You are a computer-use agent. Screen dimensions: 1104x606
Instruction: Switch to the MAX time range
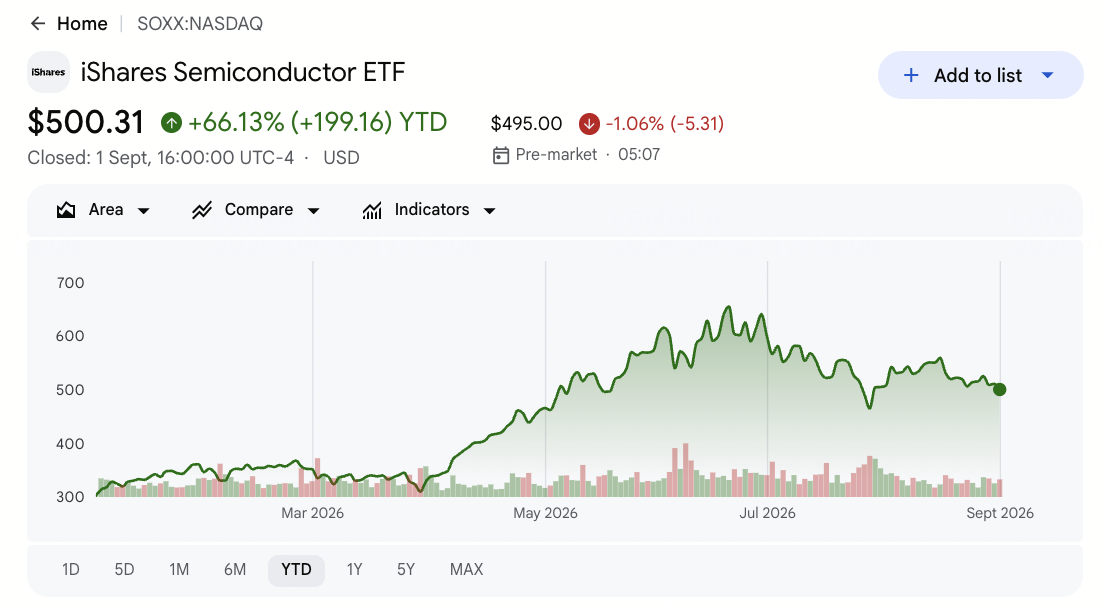point(467,569)
